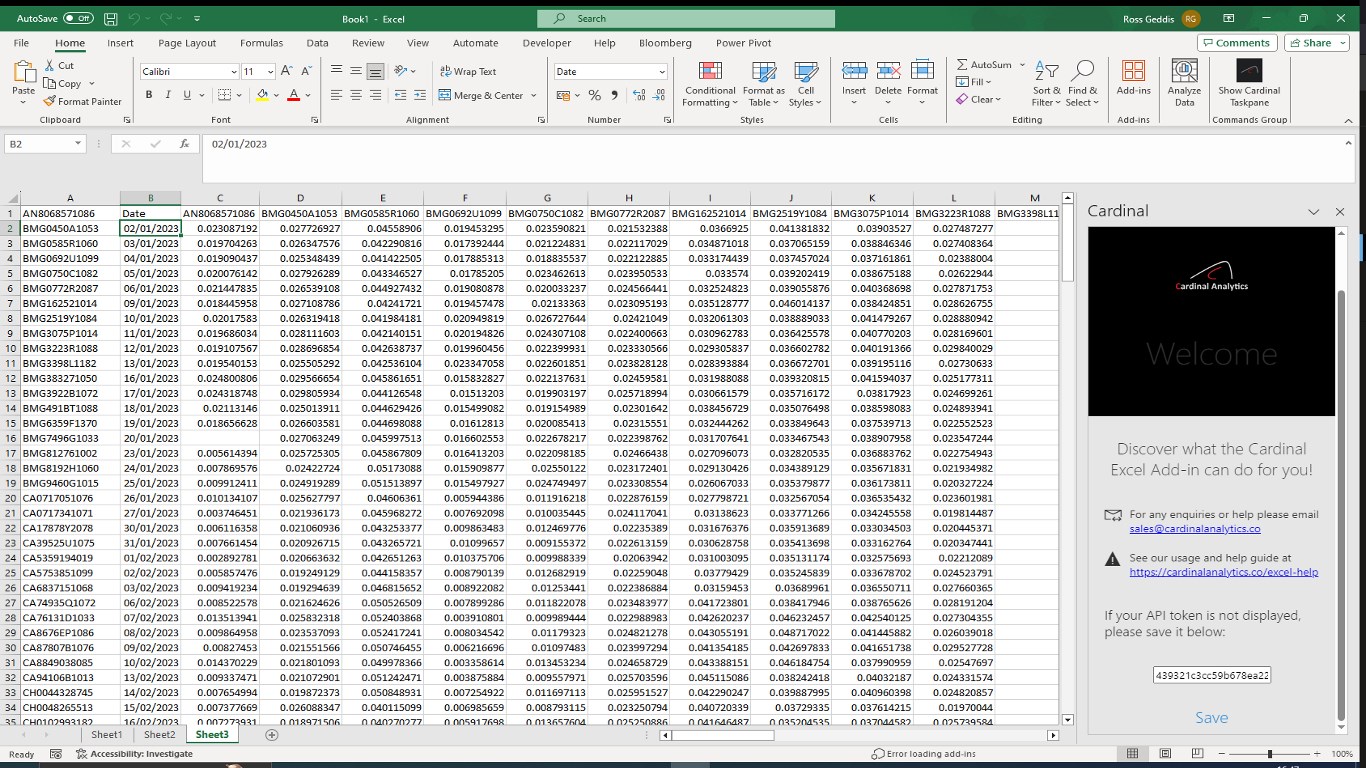Click Save in Cardinal pane
The width and height of the screenshot is (1366, 768).
point(1211,717)
